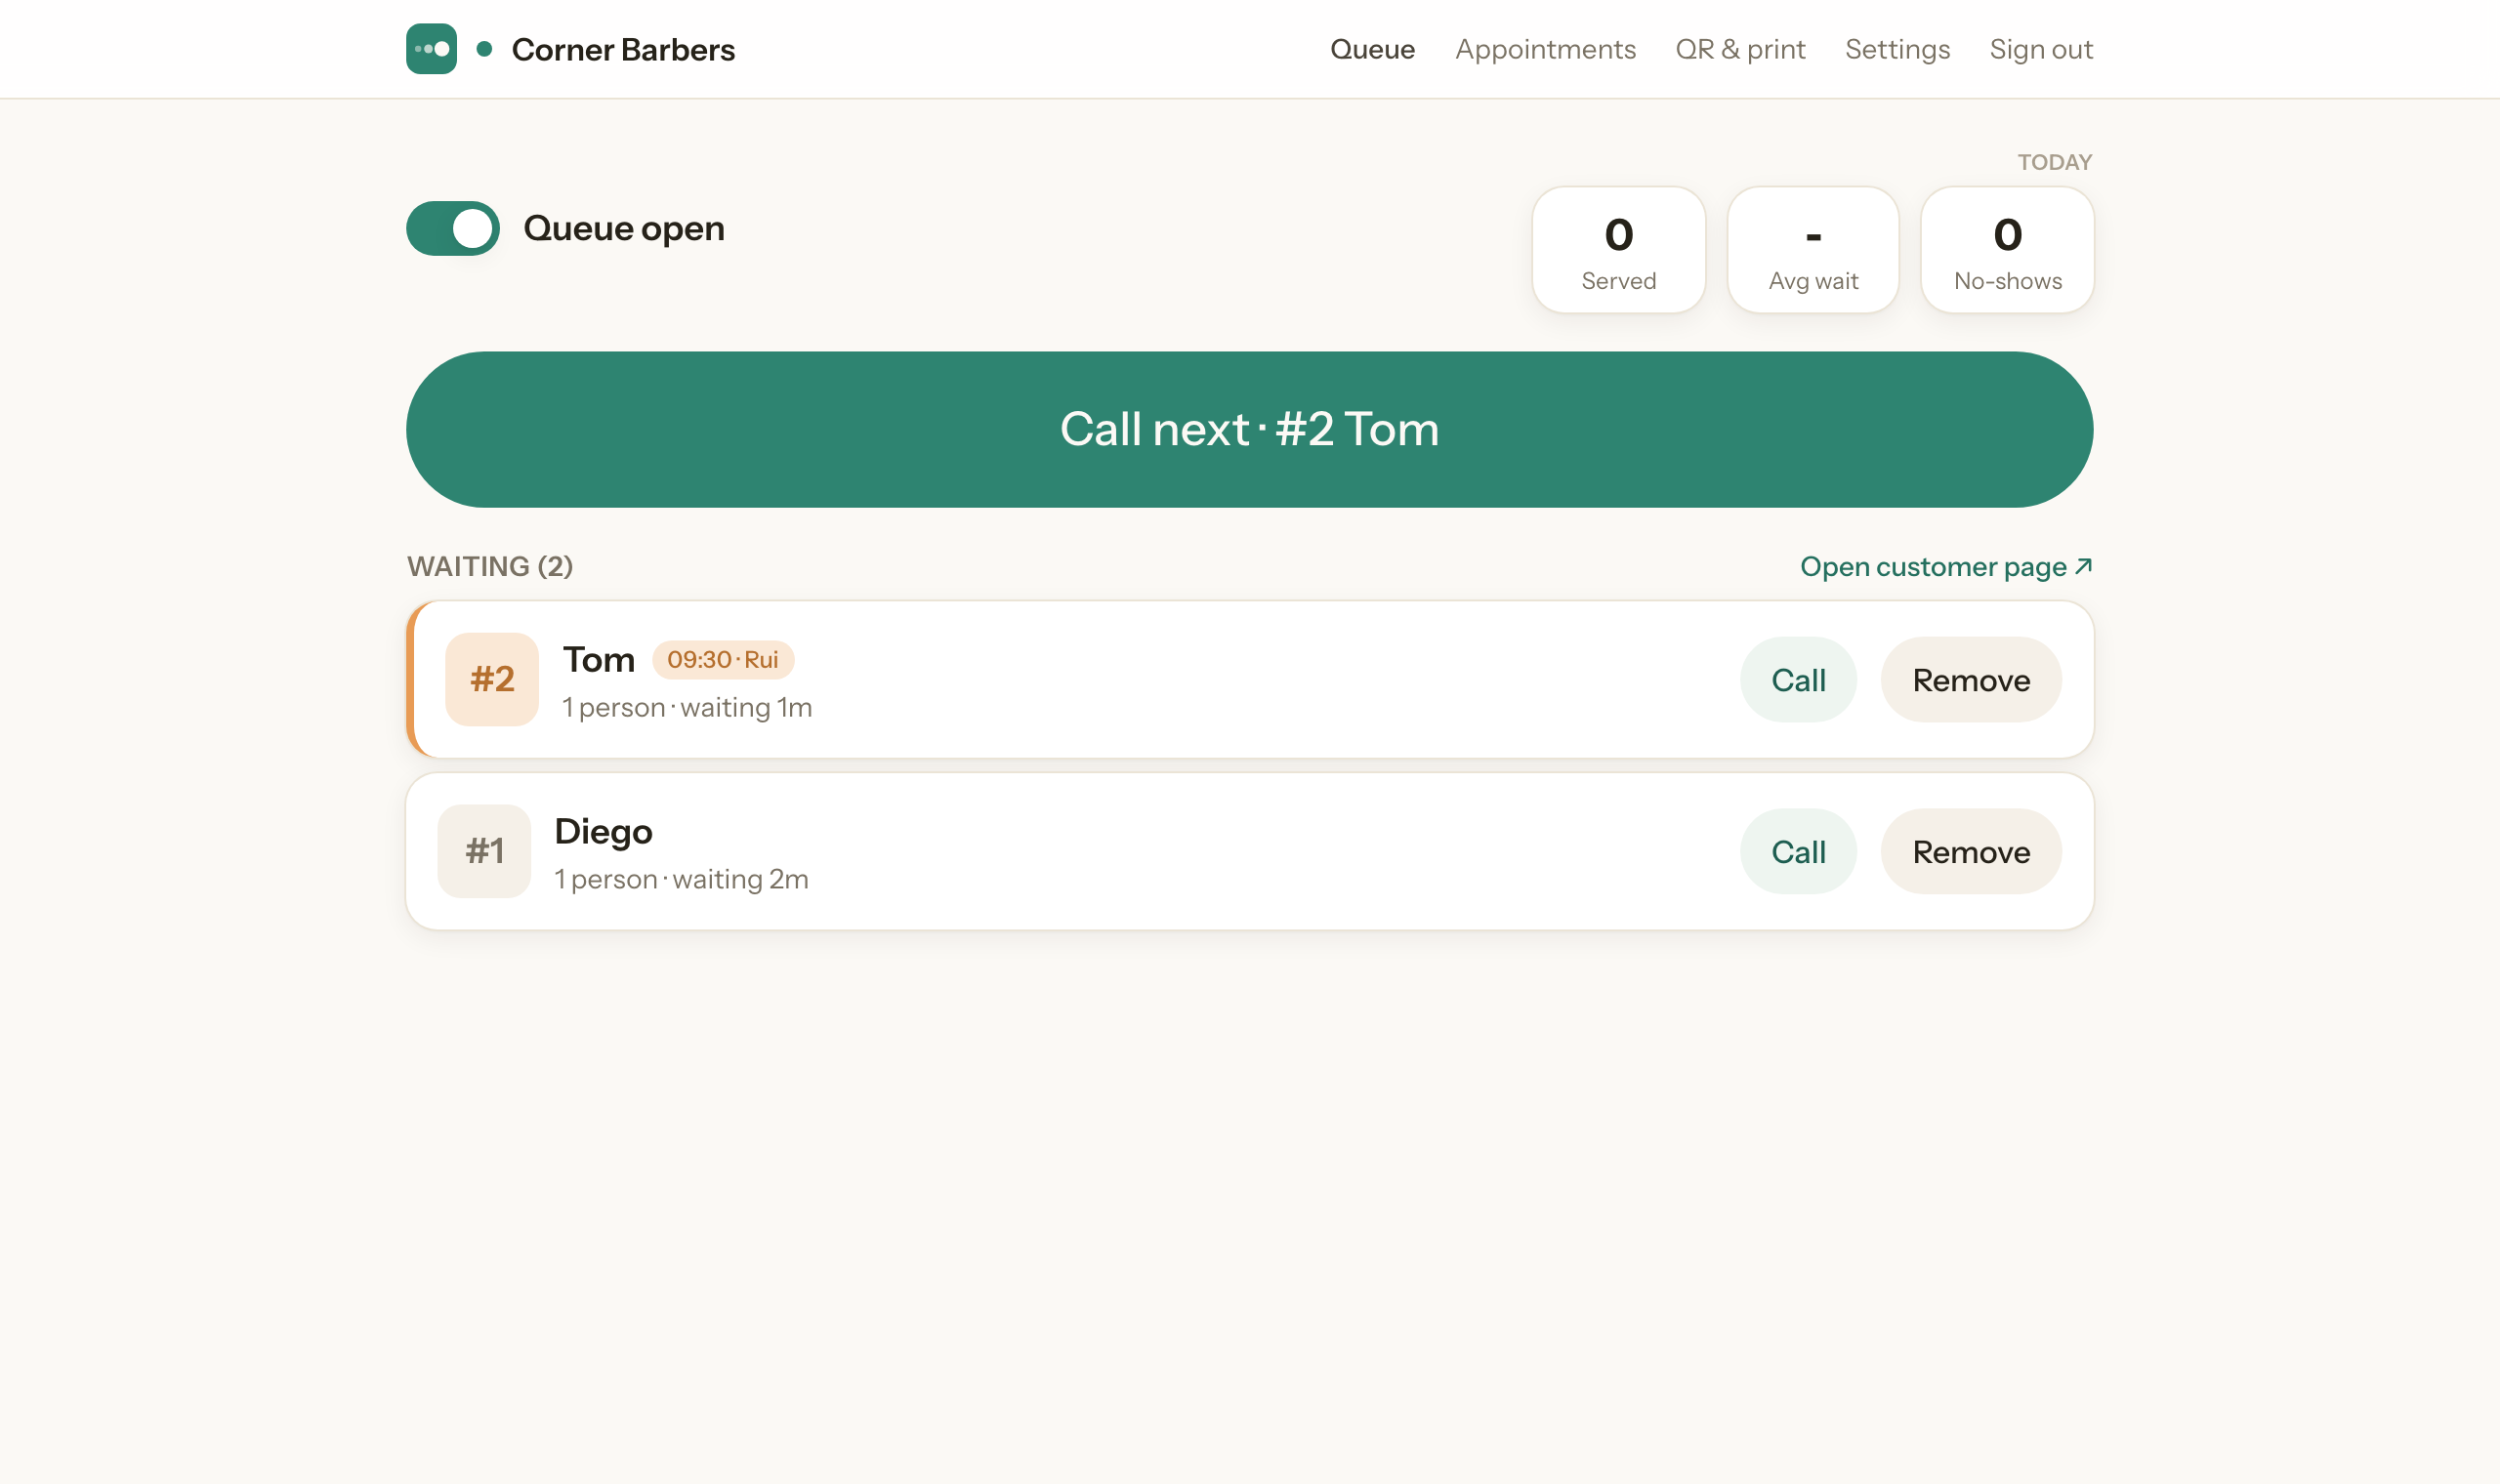Call Diego from the waiting list

coord(1798,852)
